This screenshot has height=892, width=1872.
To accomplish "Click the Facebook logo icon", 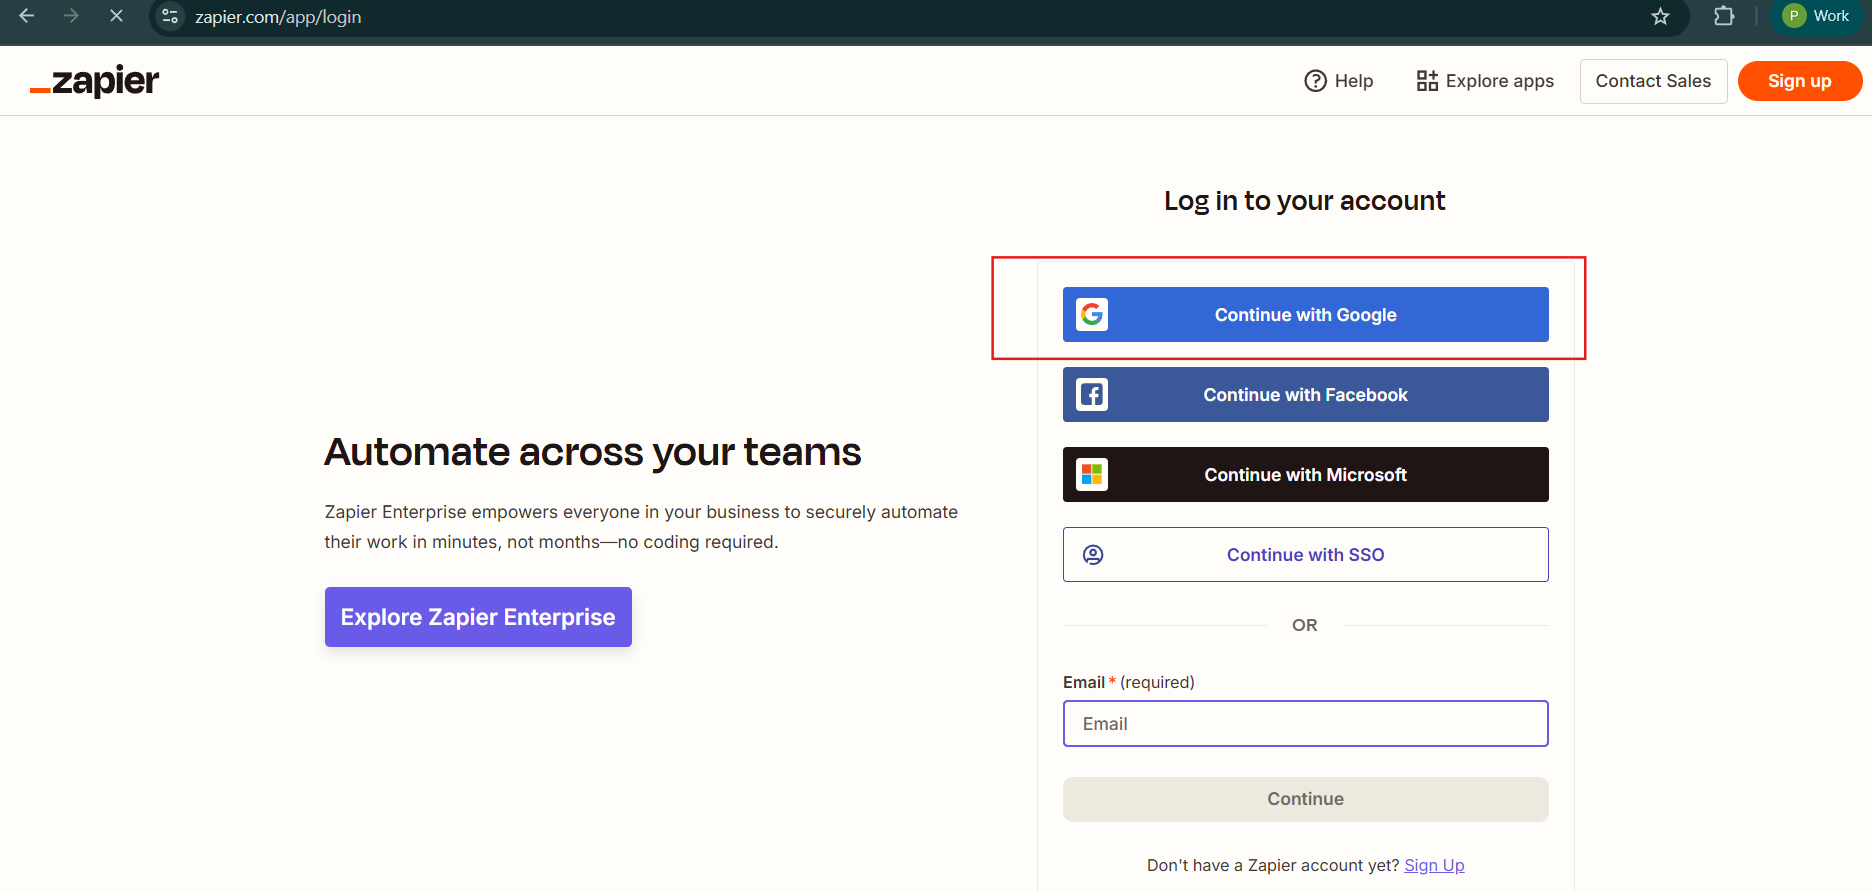I will point(1092,394).
